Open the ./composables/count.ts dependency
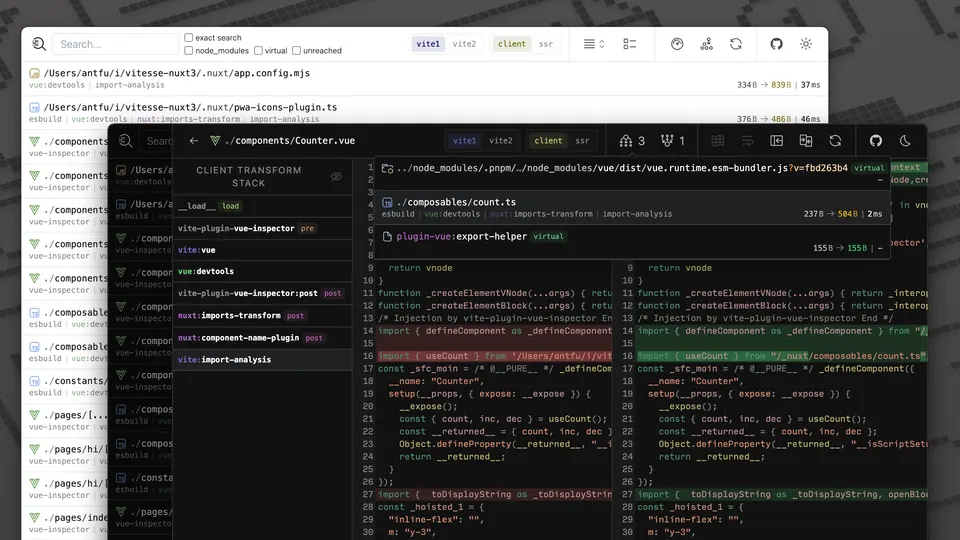The width and height of the screenshot is (960, 540). point(632,208)
